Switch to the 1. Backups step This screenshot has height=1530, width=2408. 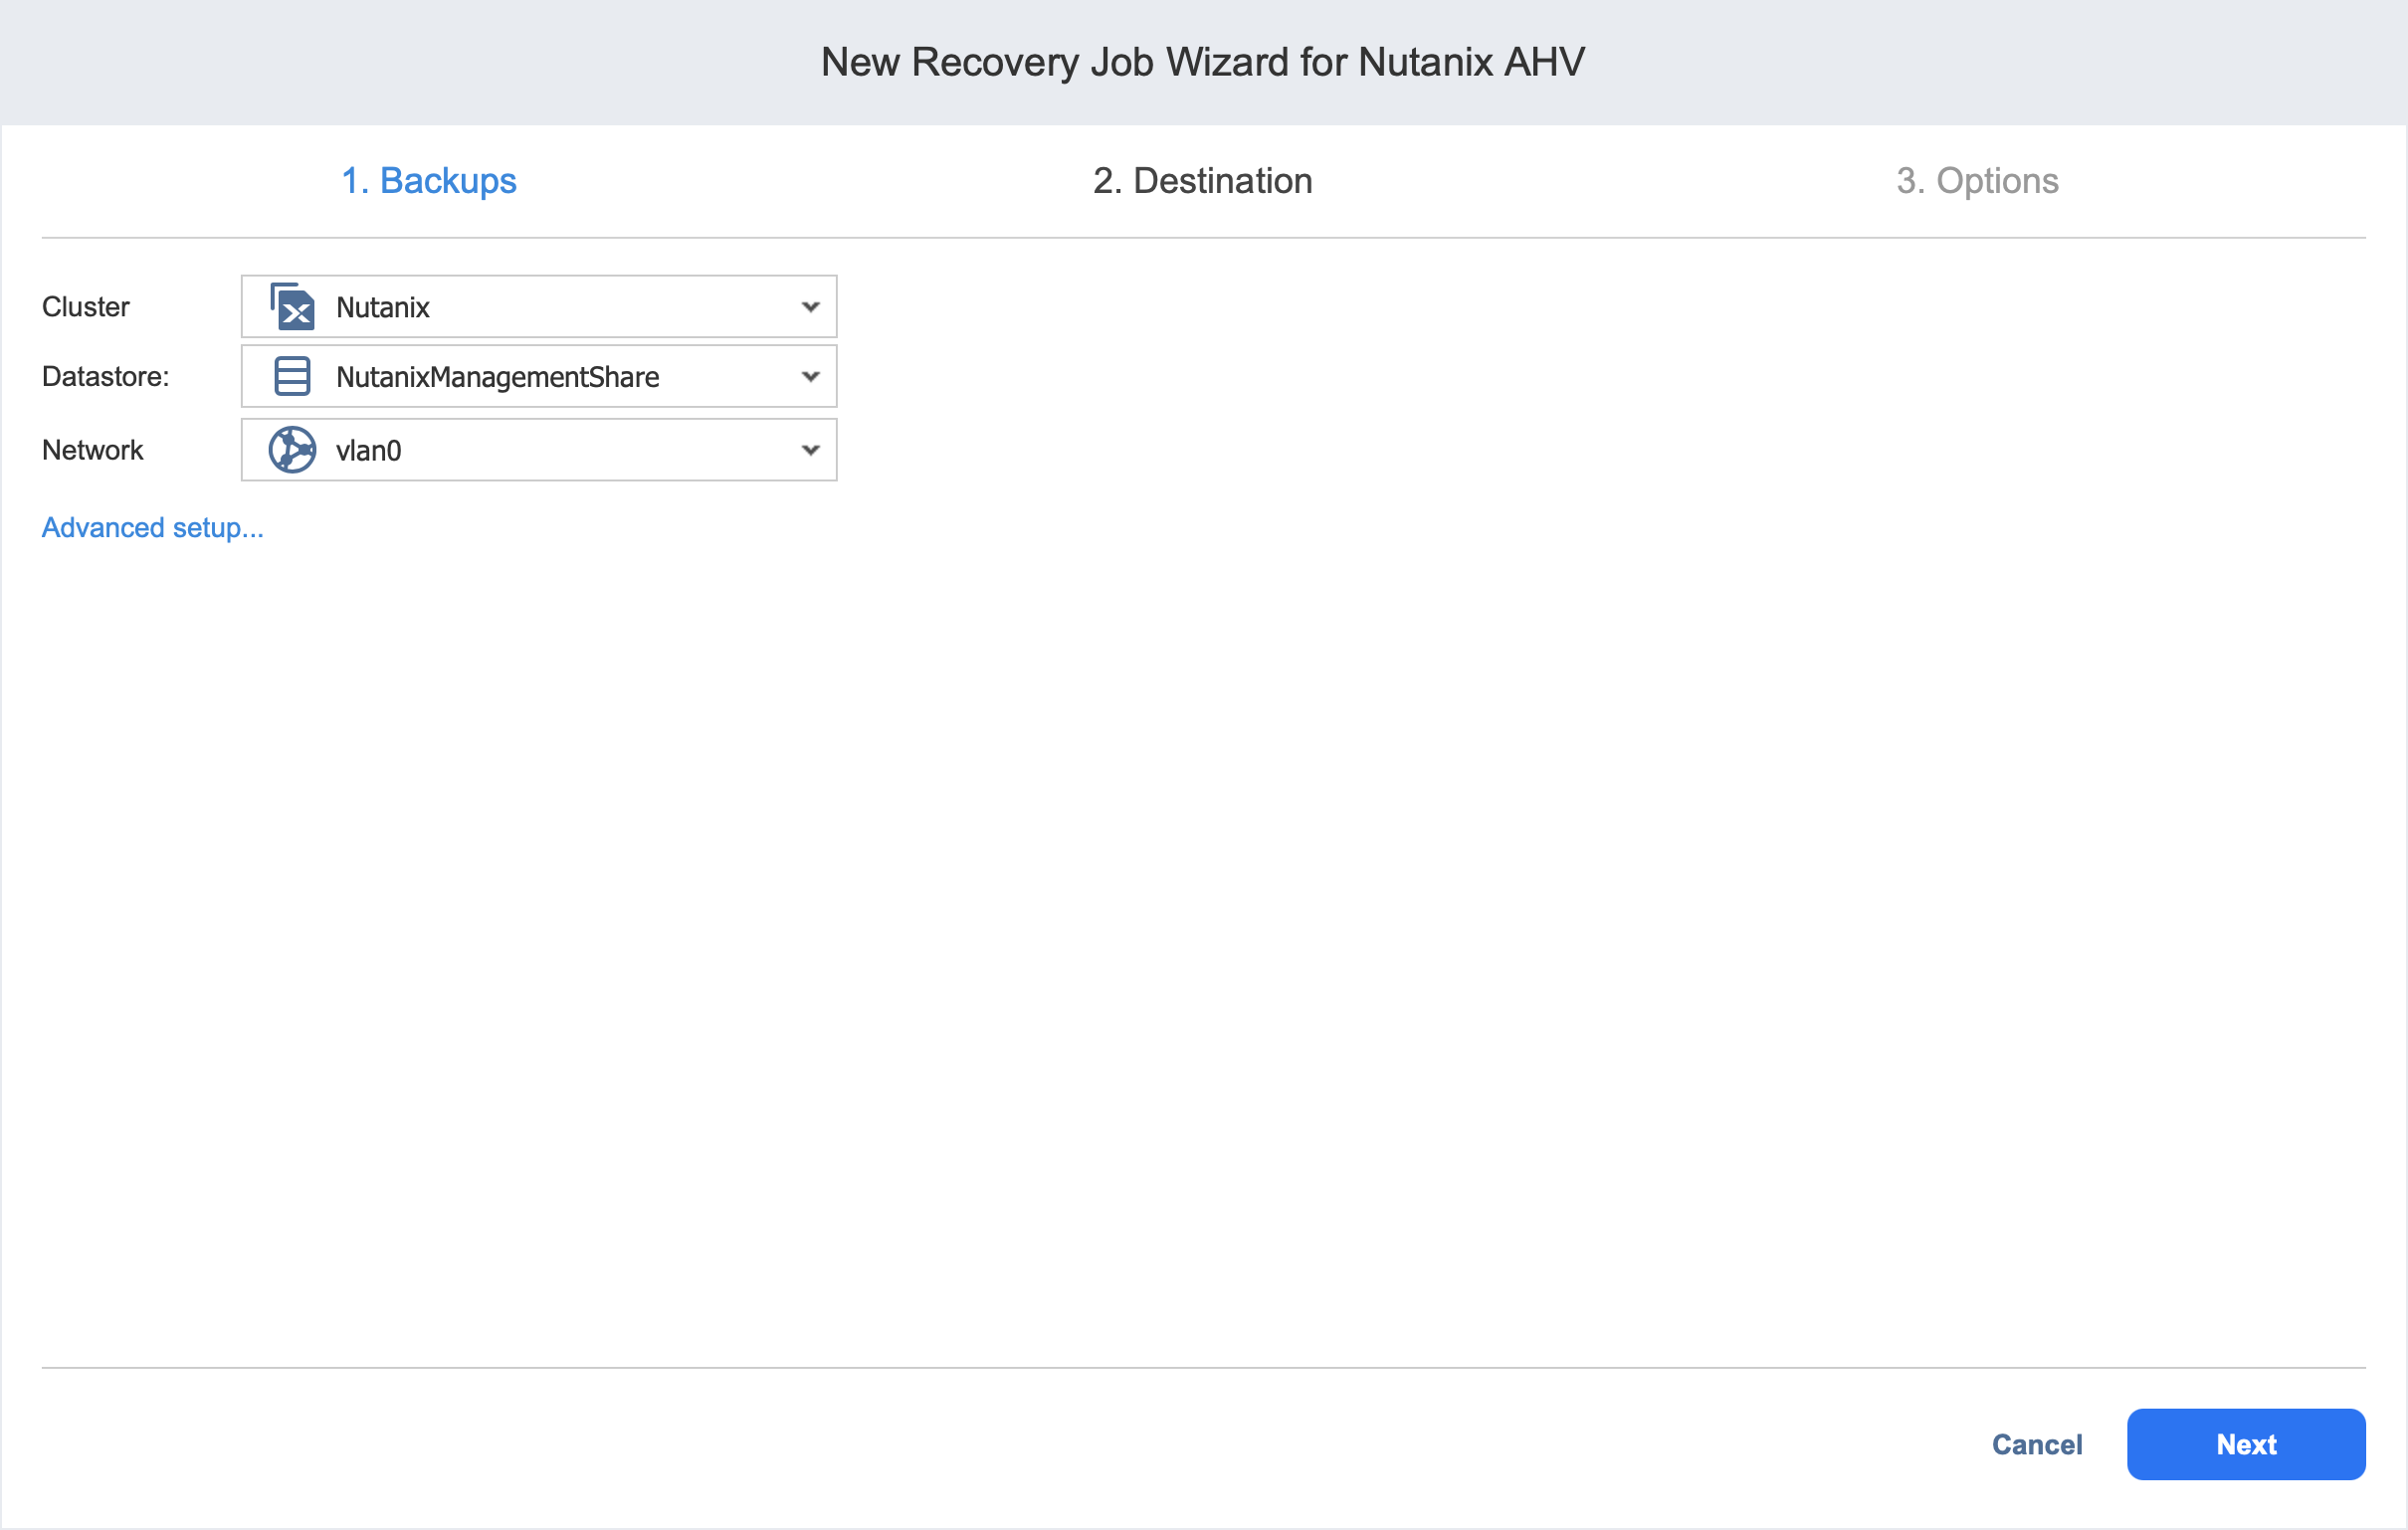pos(429,181)
